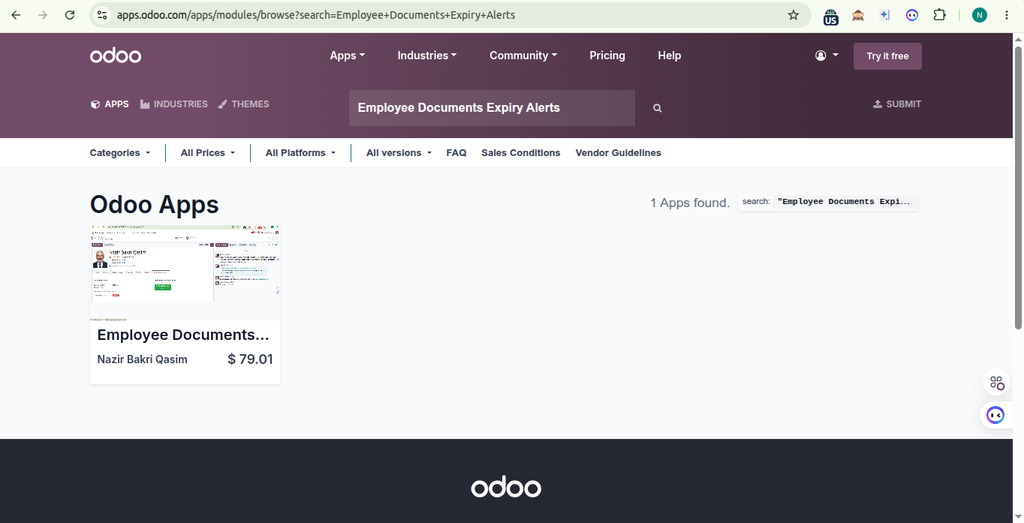The image size is (1024, 523).
Task: Click the author name Nazir Bakri Qasim
Action: pyautogui.click(x=142, y=359)
